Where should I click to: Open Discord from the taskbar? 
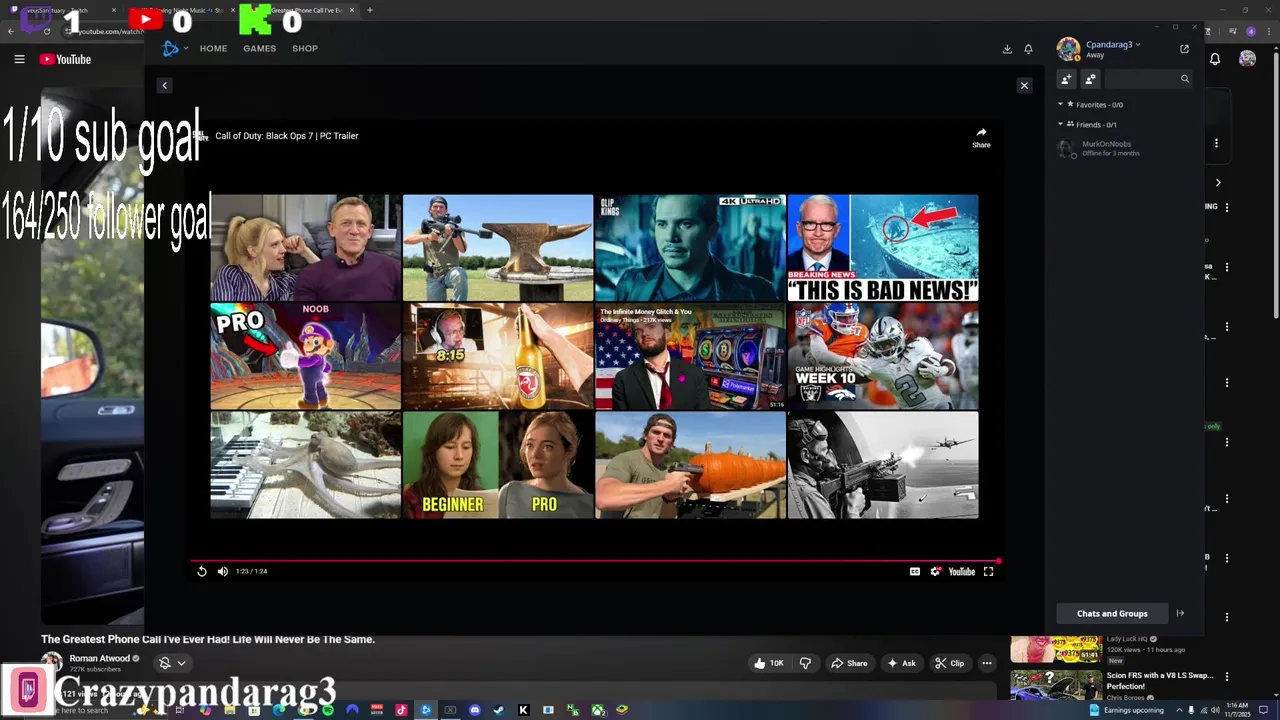click(x=475, y=710)
